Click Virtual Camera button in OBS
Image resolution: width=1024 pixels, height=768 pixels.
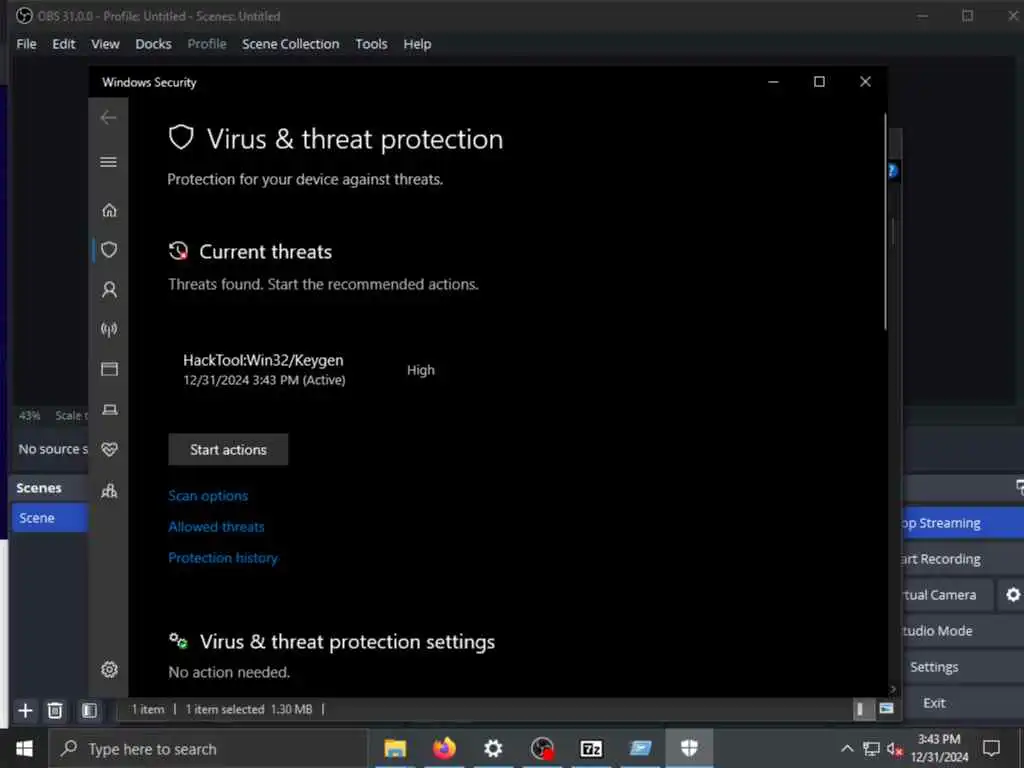tap(947, 595)
